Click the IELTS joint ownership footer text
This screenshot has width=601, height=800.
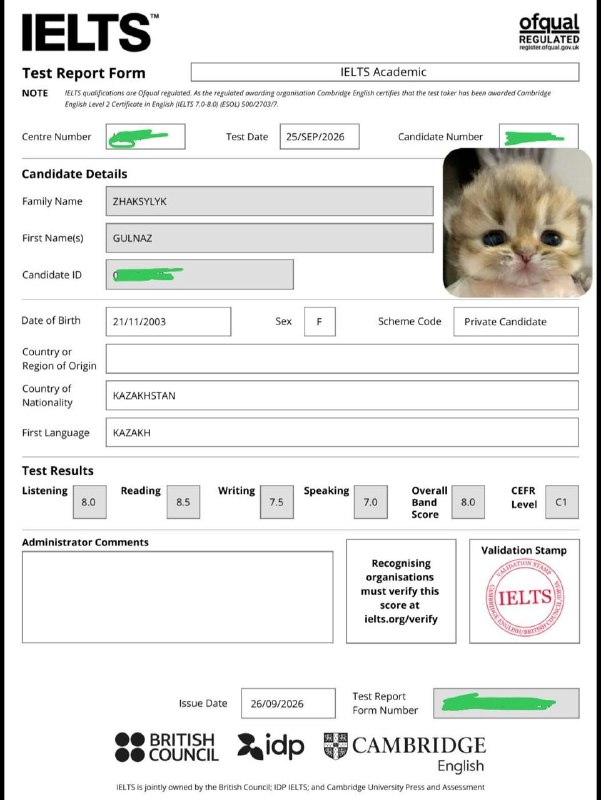300,787
